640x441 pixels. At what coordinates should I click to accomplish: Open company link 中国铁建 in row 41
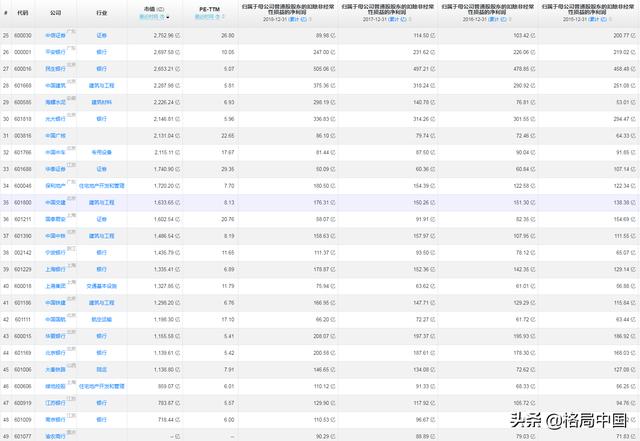[x=55, y=303]
